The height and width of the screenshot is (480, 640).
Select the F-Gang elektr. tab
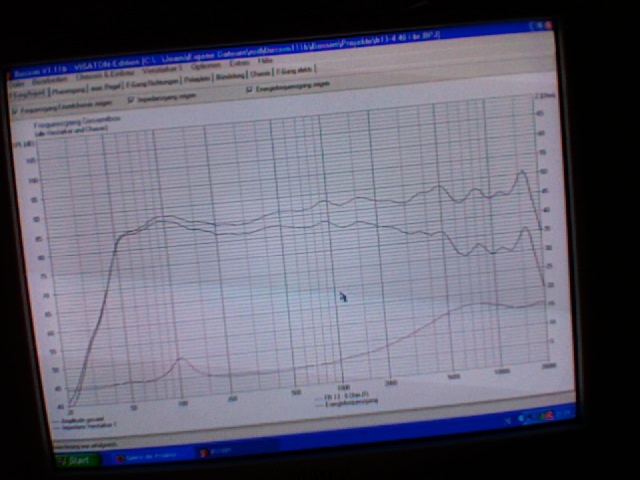point(295,71)
